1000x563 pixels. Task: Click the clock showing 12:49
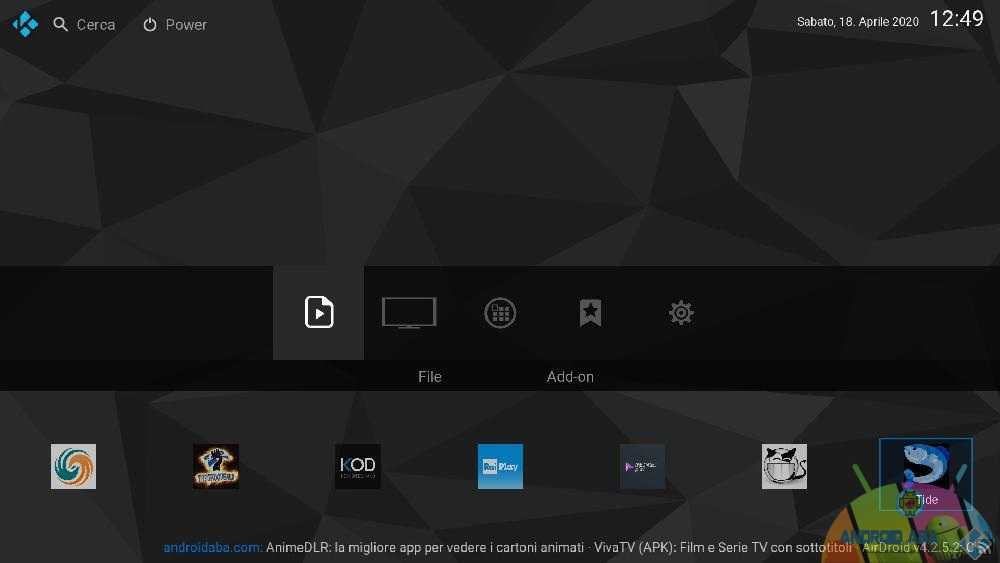pos(957,19)
